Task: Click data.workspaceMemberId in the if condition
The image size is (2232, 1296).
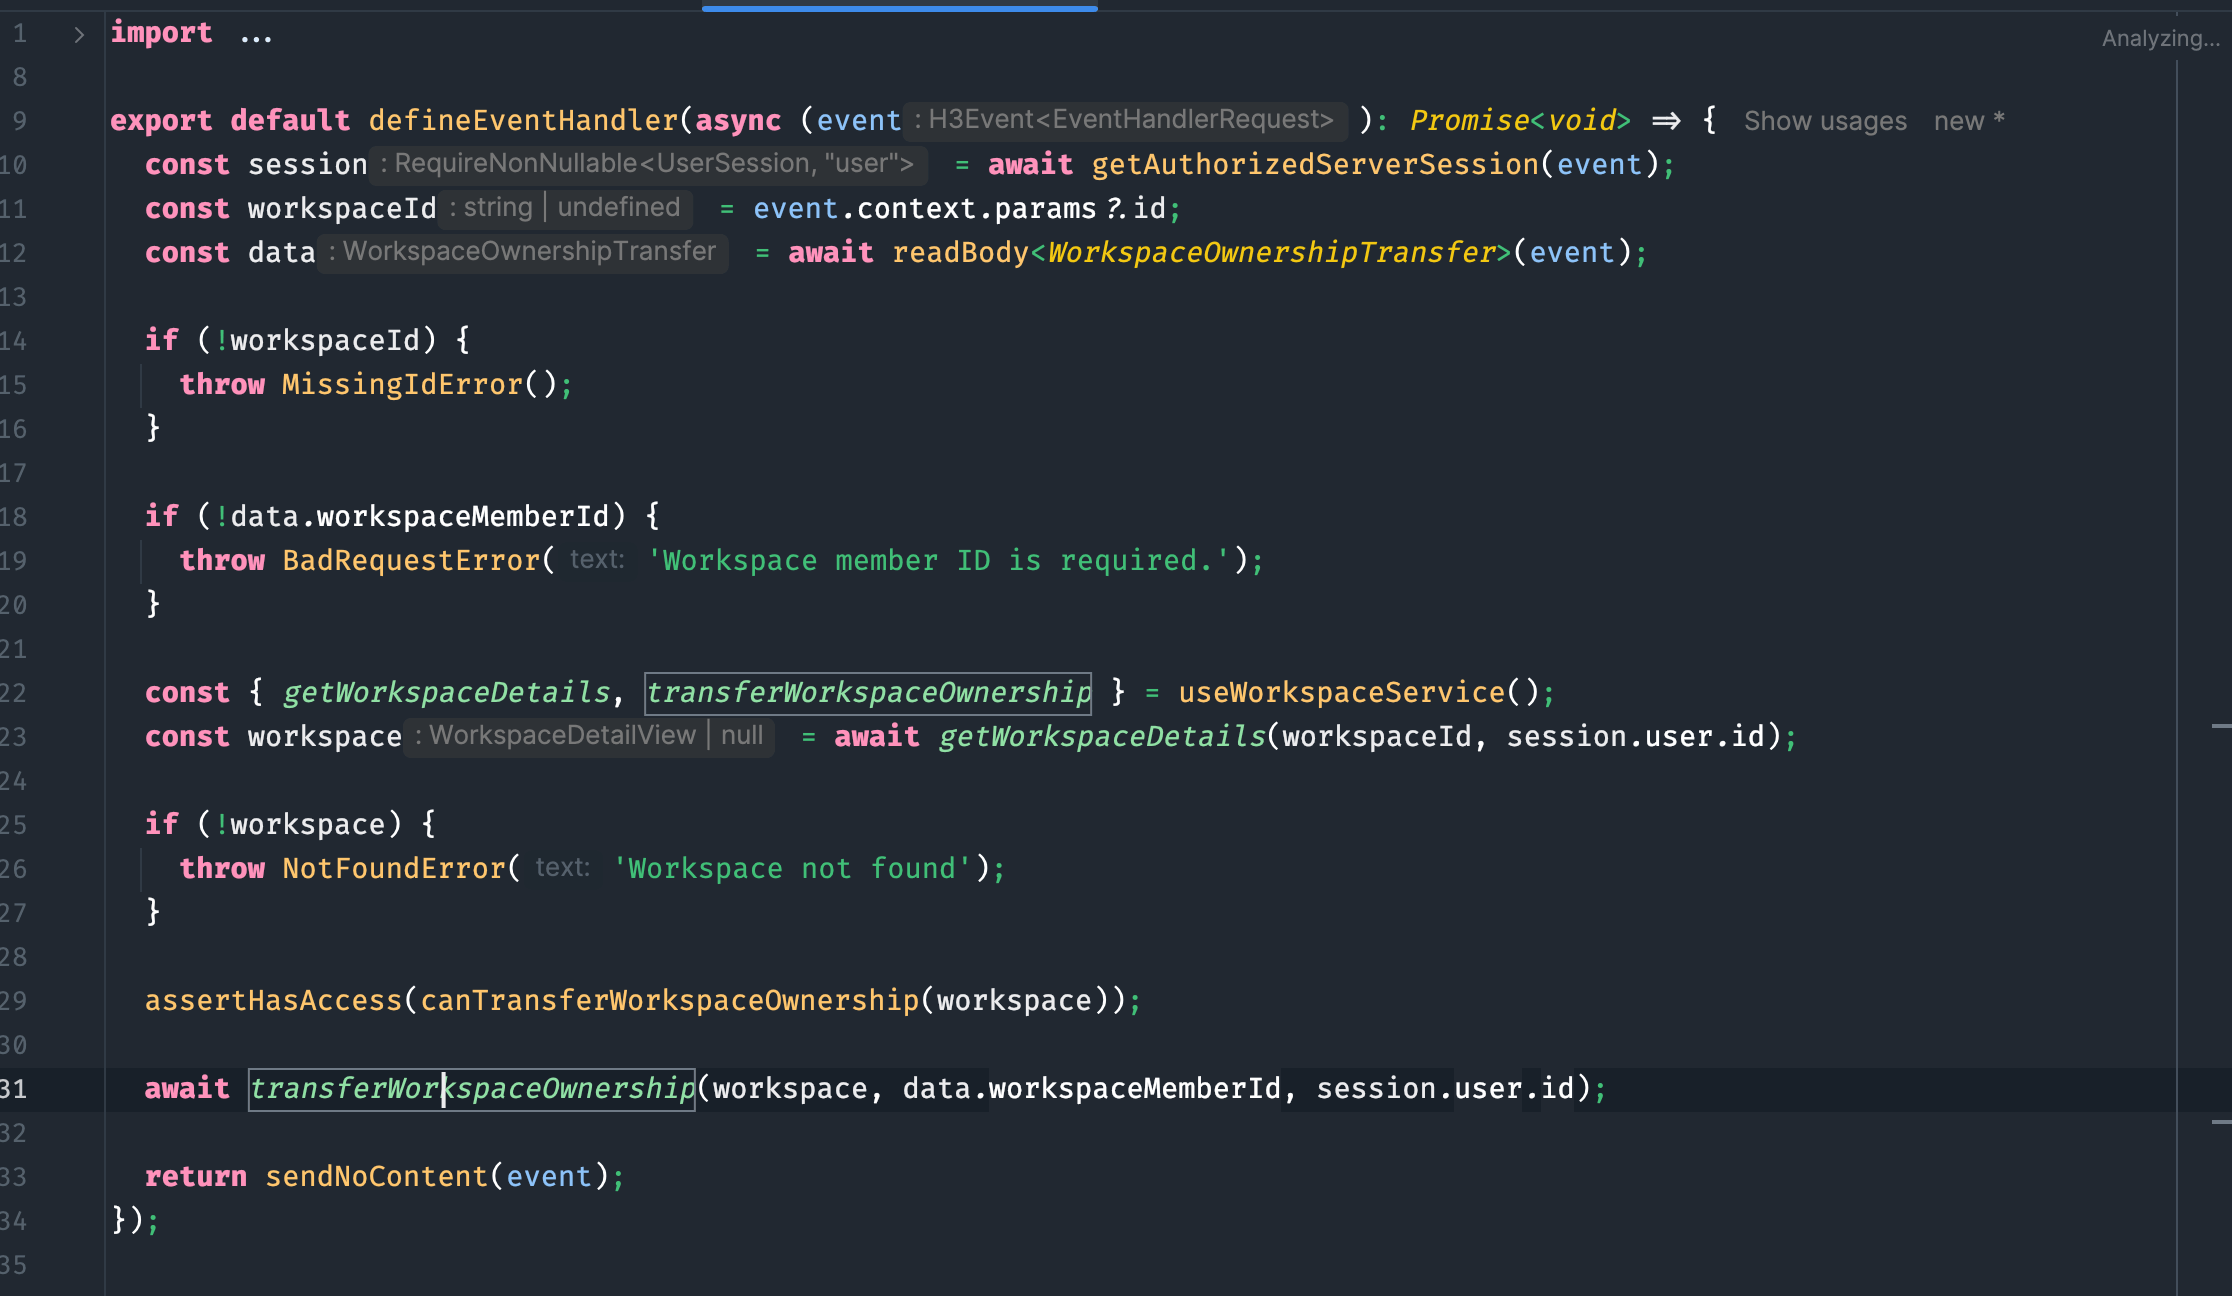Action: coord(420,516)
